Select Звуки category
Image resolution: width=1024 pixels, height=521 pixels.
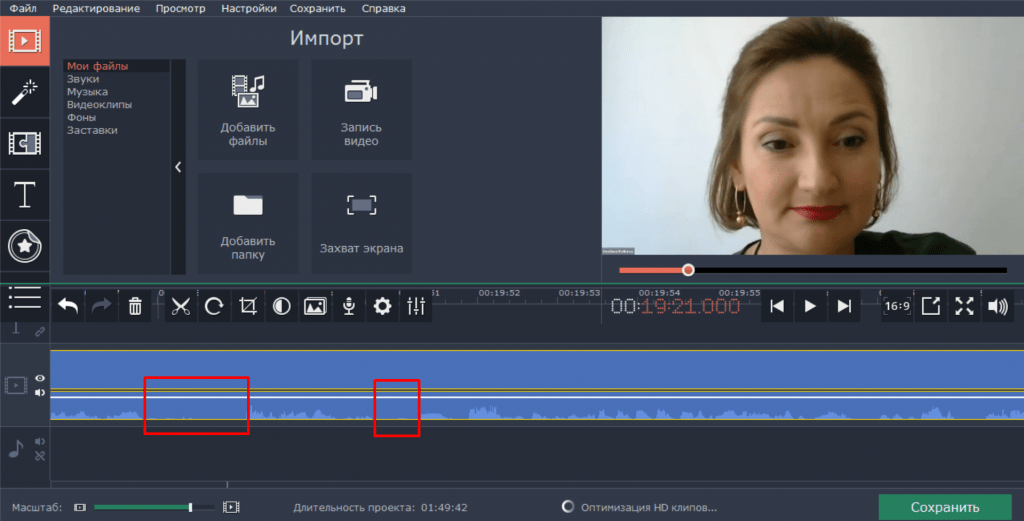coord(83,79)
